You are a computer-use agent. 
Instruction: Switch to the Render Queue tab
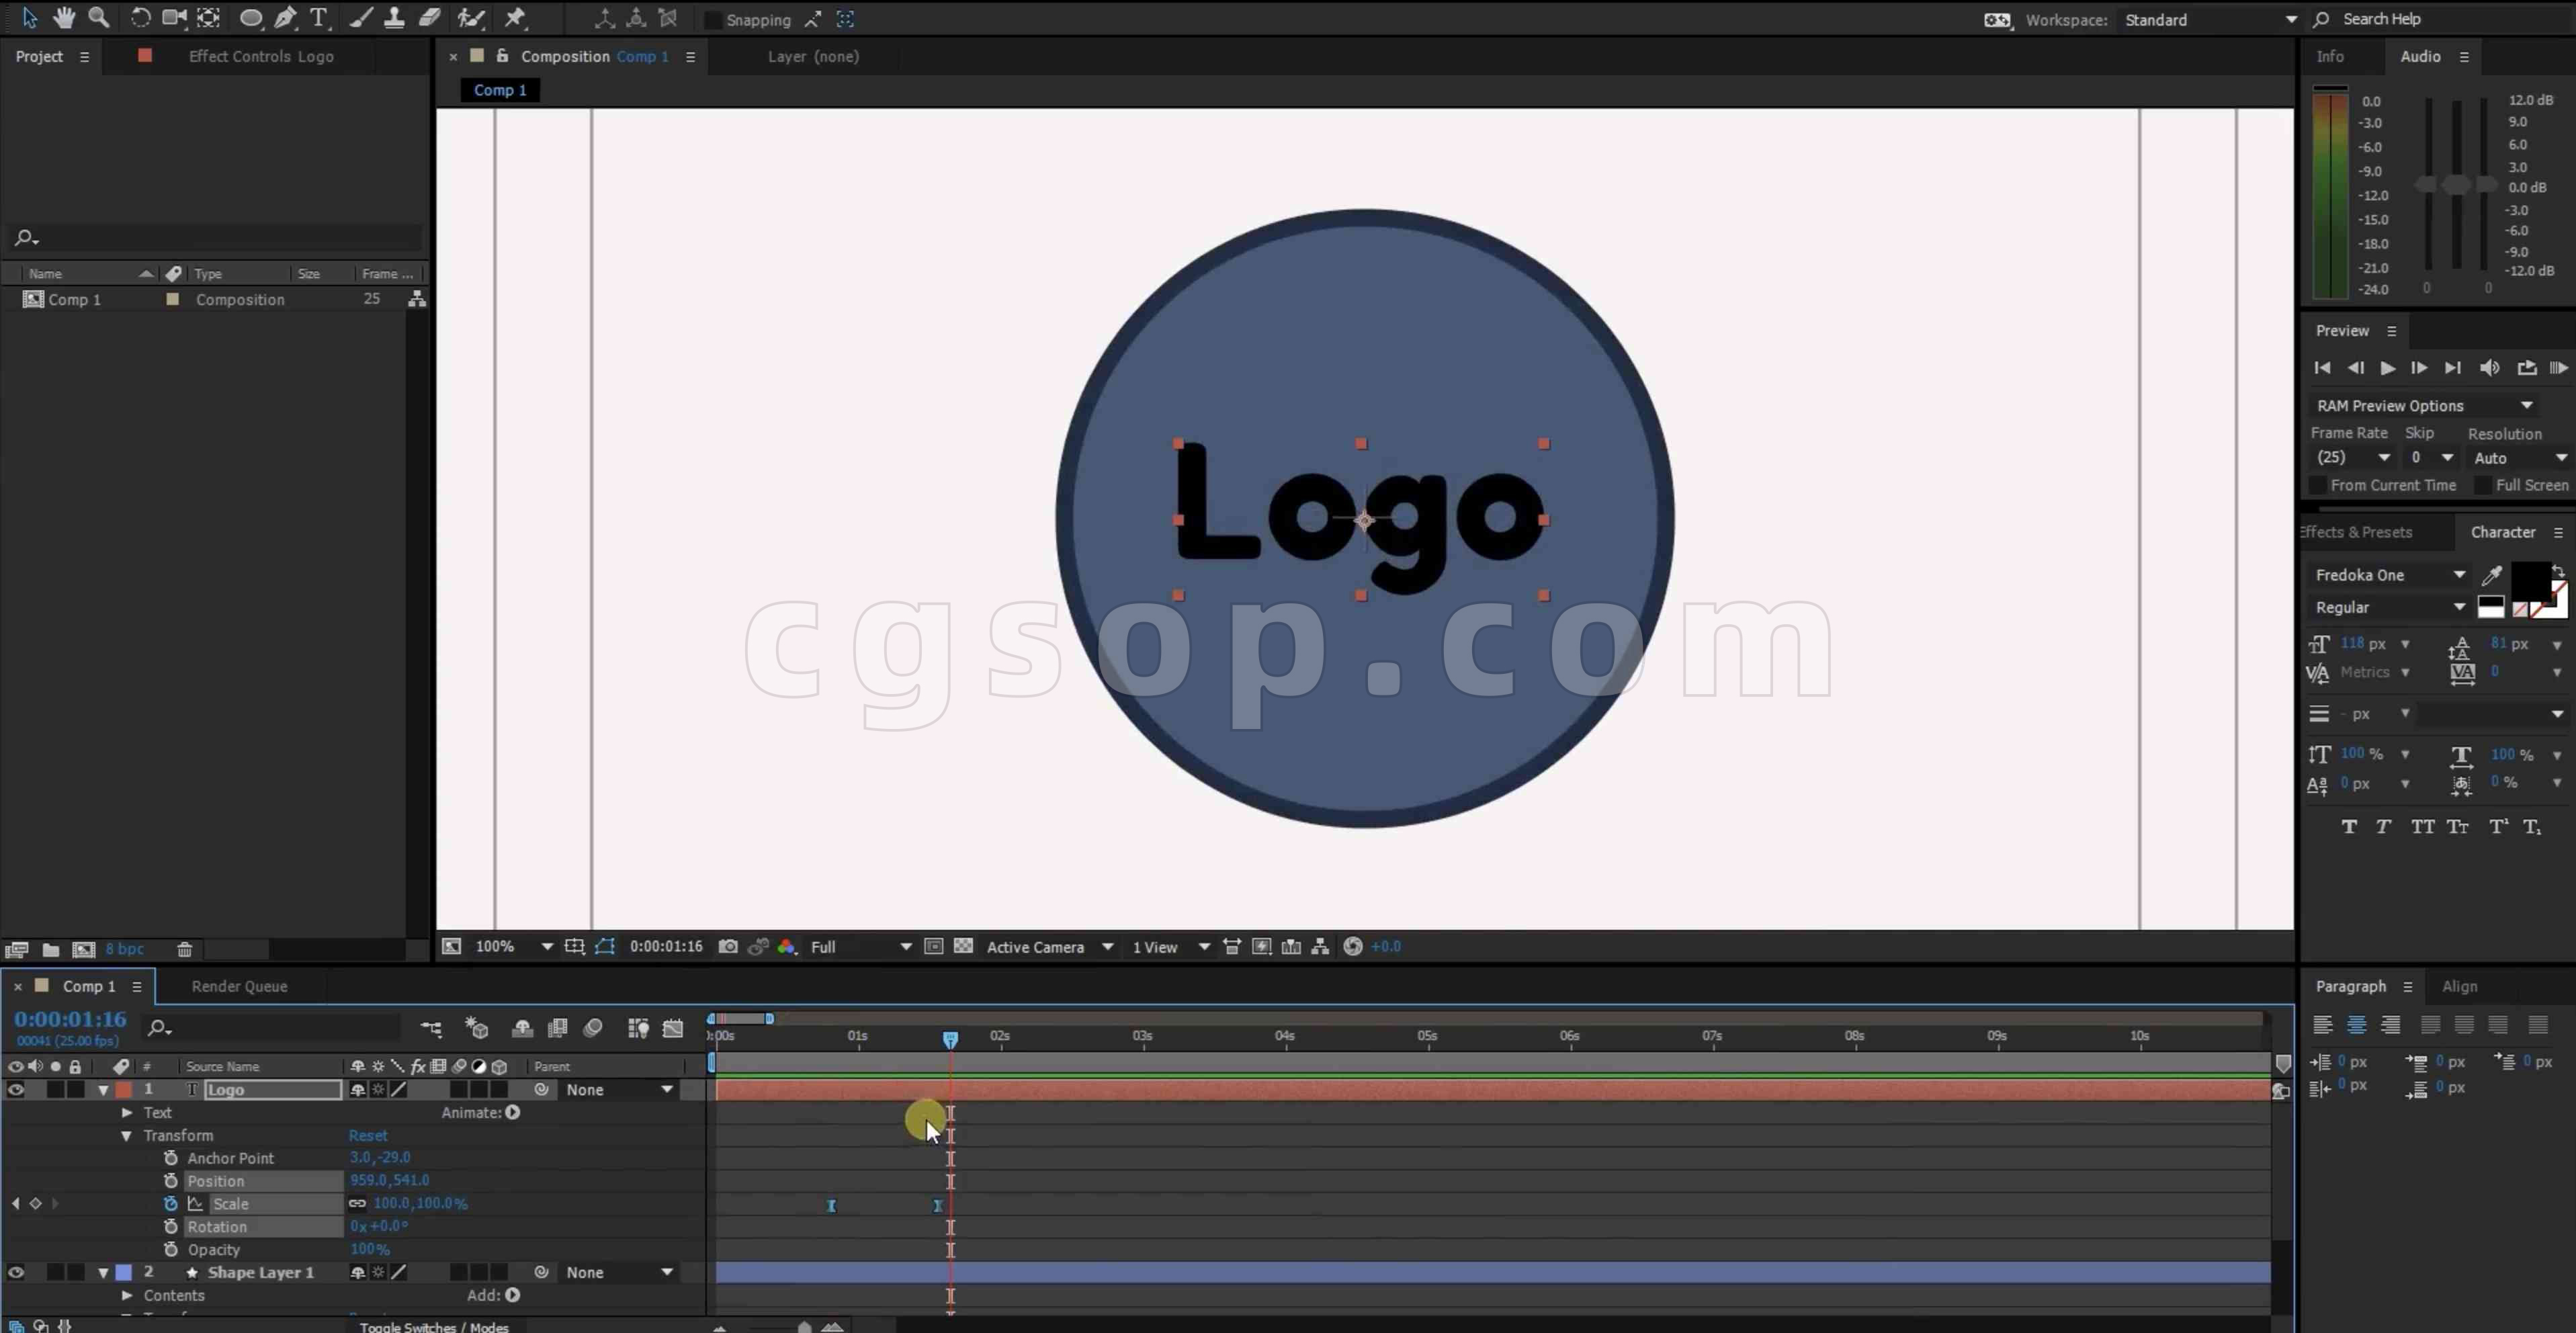pos(239,986)
